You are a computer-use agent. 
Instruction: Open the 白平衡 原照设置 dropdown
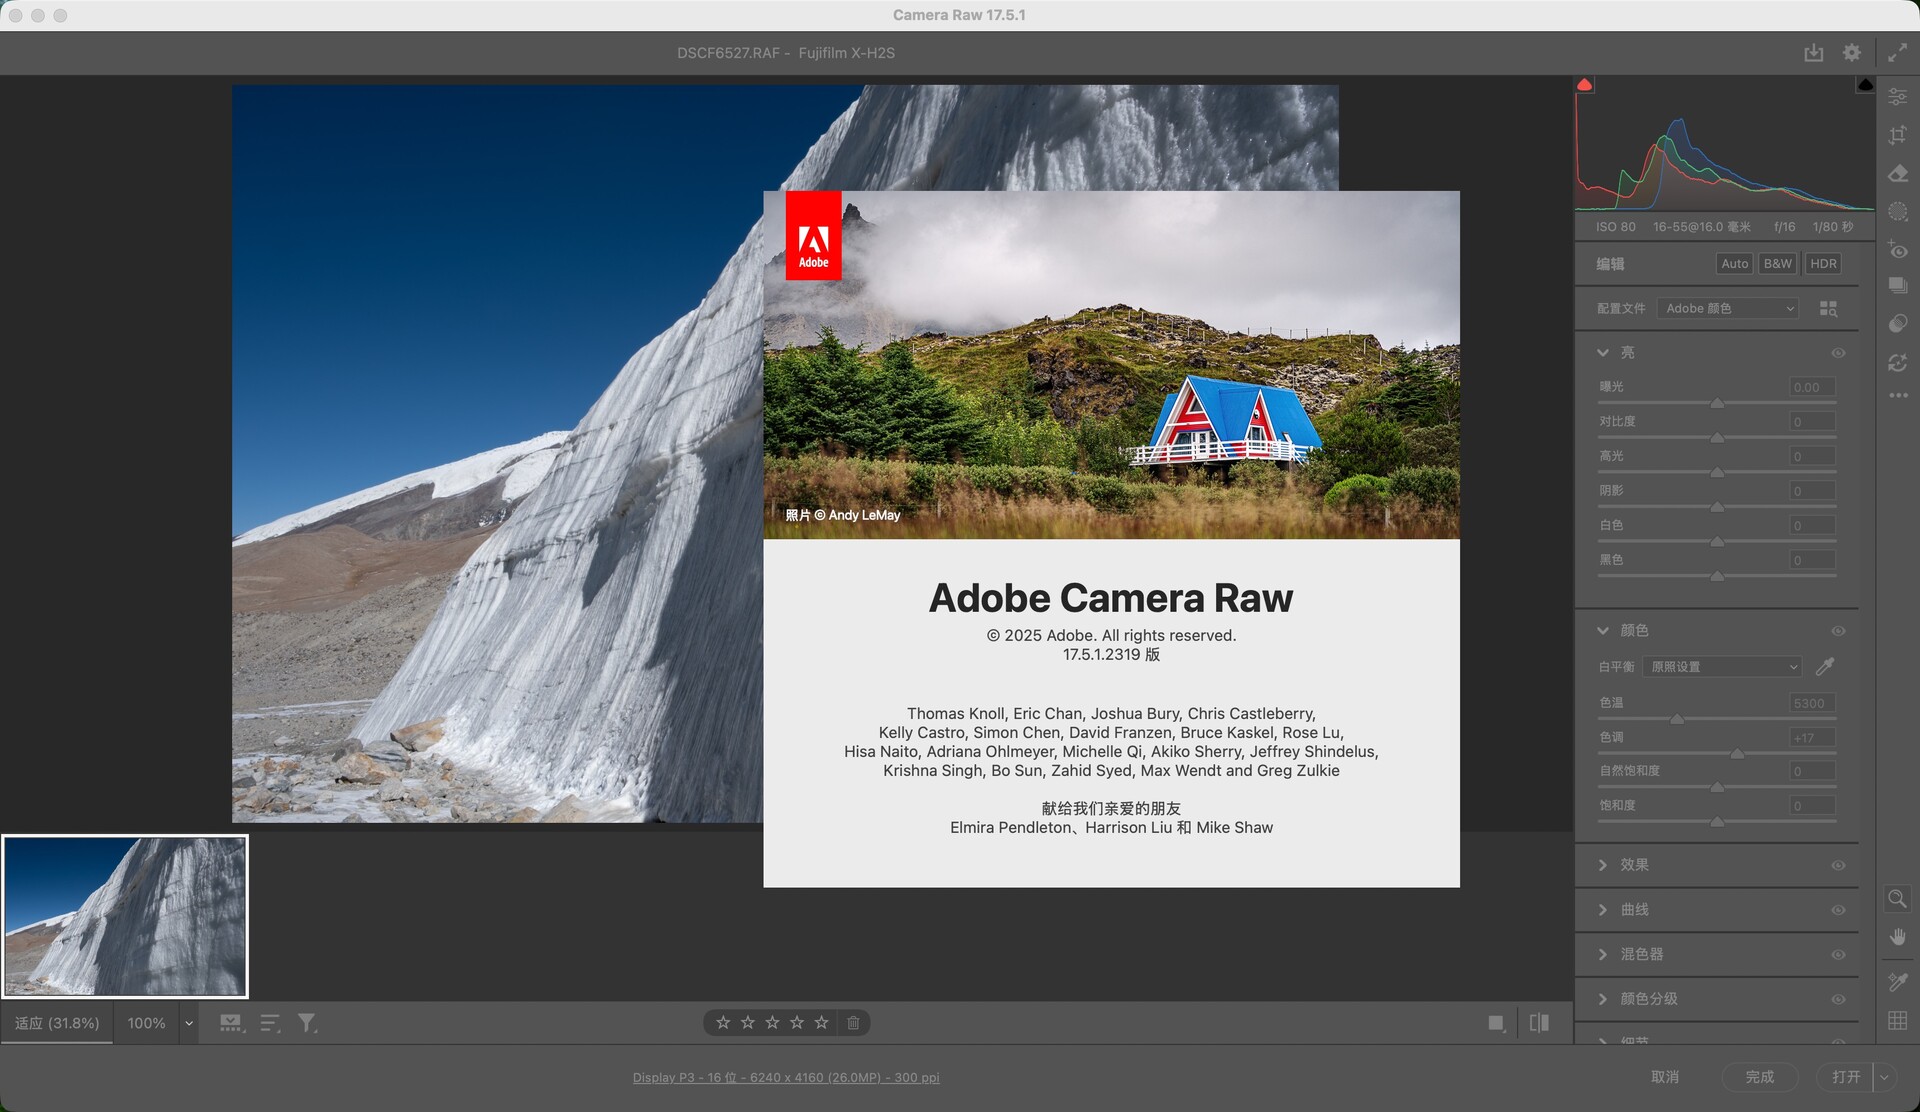point(1722,667)
